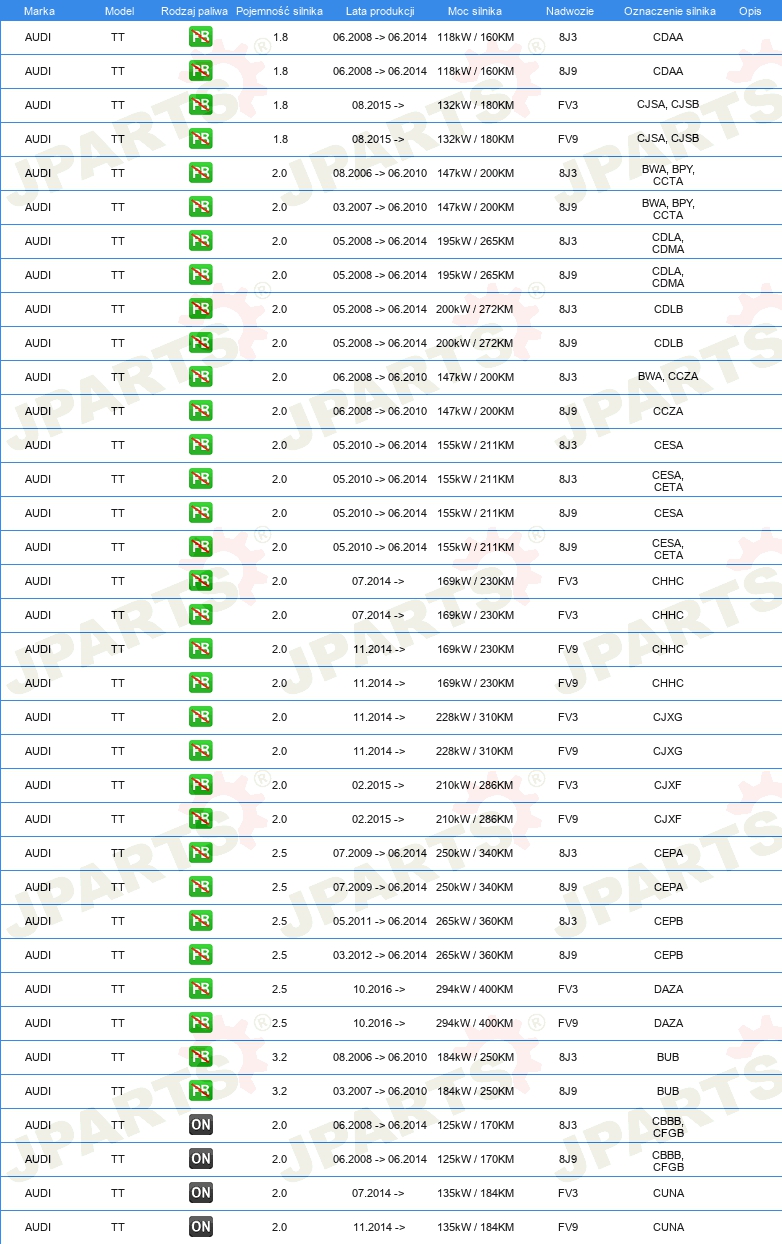This screenshot has width=782, height=1244.
Task: Click engine capacity 3.2 in the 8J9 BUB row
Action: coord(280,1091)
